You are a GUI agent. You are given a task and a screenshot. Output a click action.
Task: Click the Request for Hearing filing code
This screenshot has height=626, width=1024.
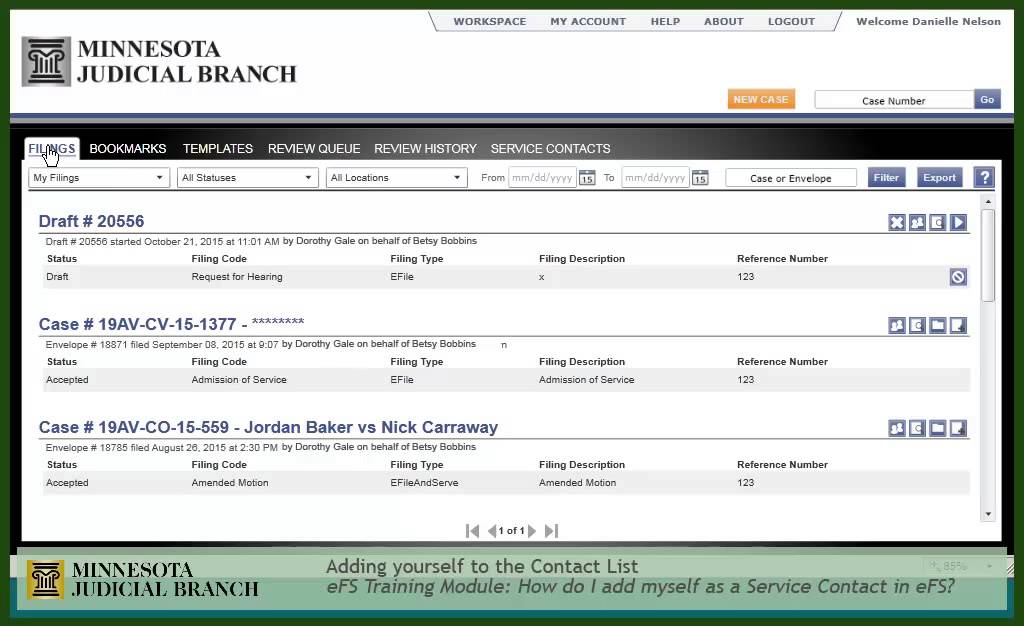237,277
